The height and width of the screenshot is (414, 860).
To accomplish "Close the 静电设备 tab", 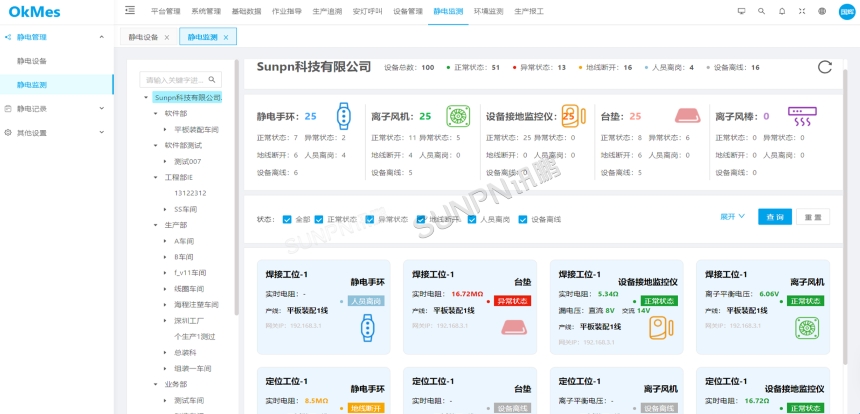I will pos(167,37).
